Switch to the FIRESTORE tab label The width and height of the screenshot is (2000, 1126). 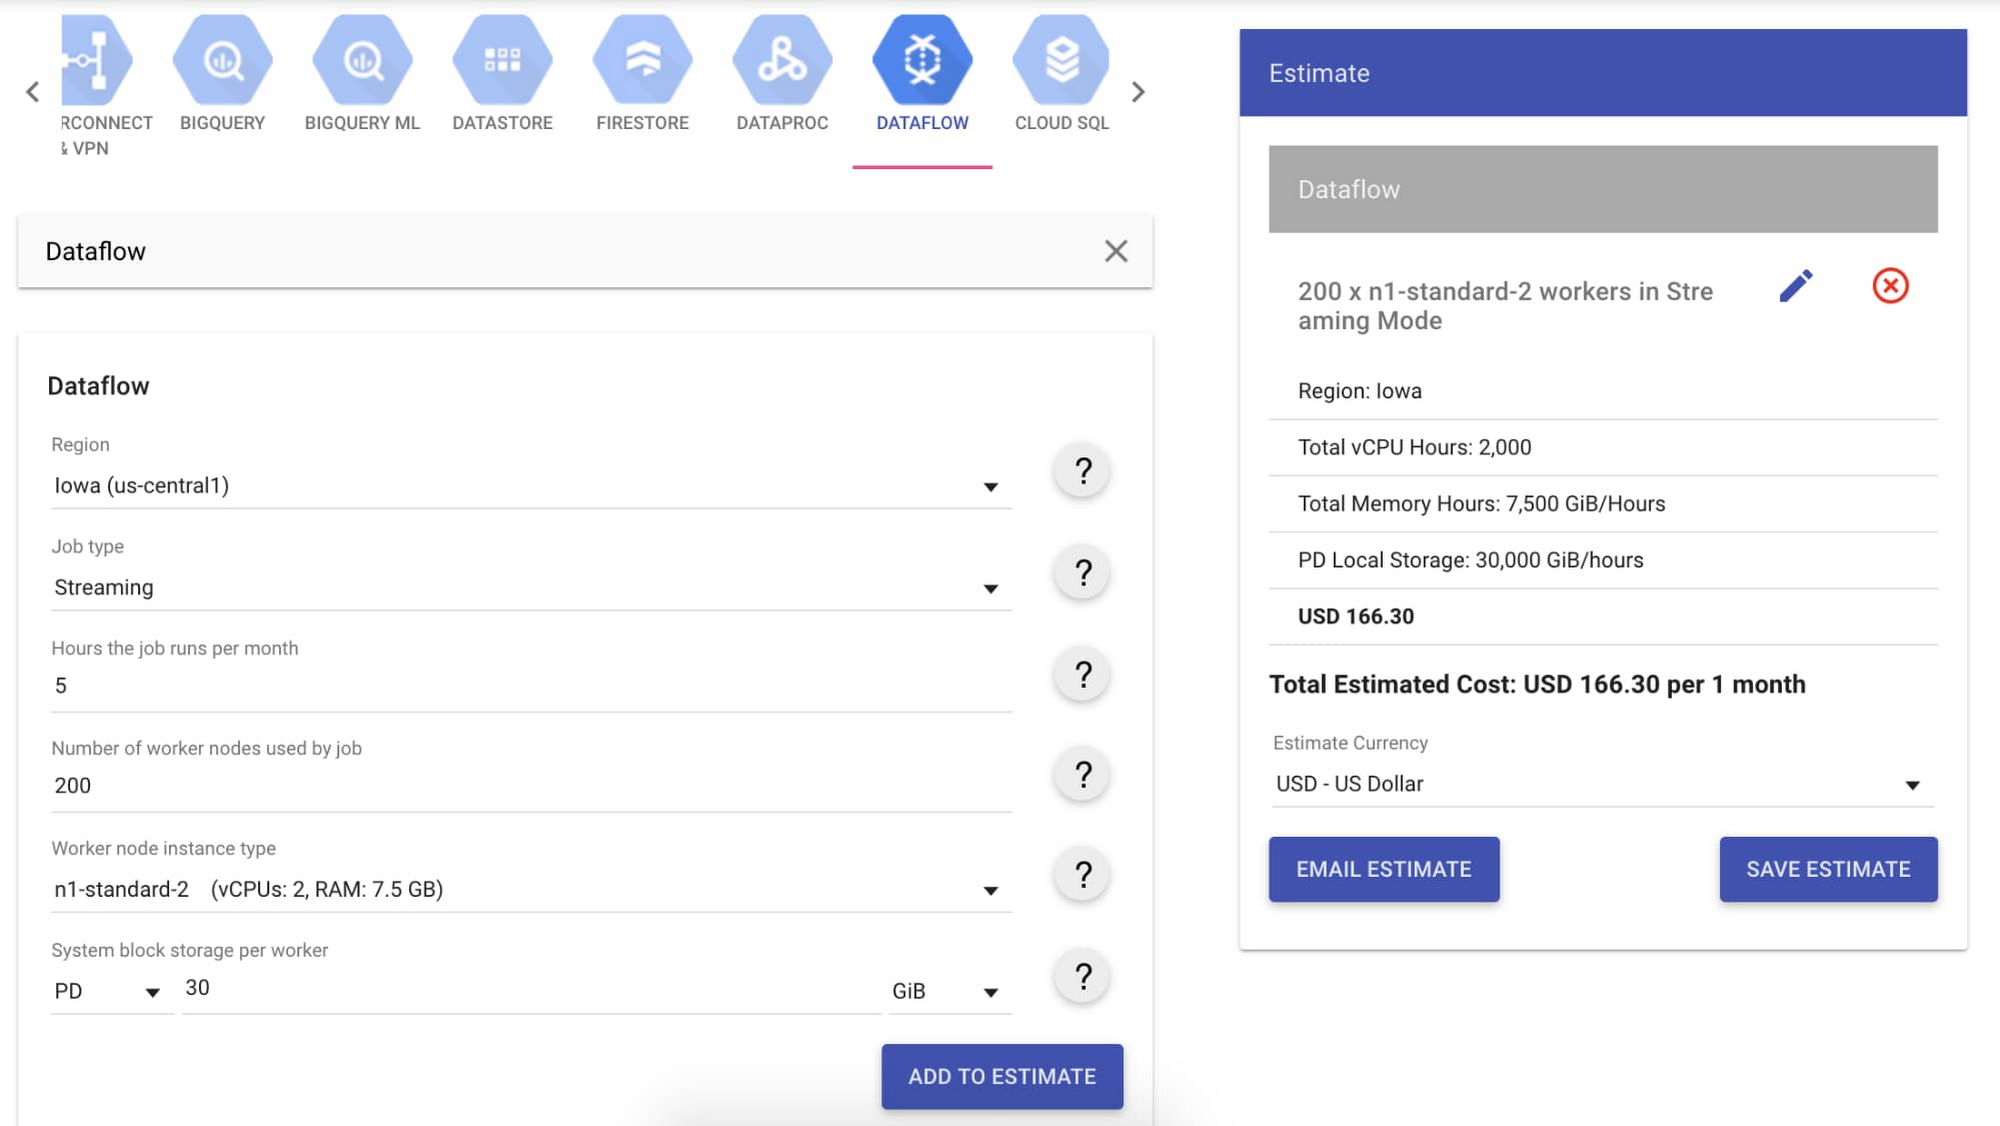coord(642,123)
